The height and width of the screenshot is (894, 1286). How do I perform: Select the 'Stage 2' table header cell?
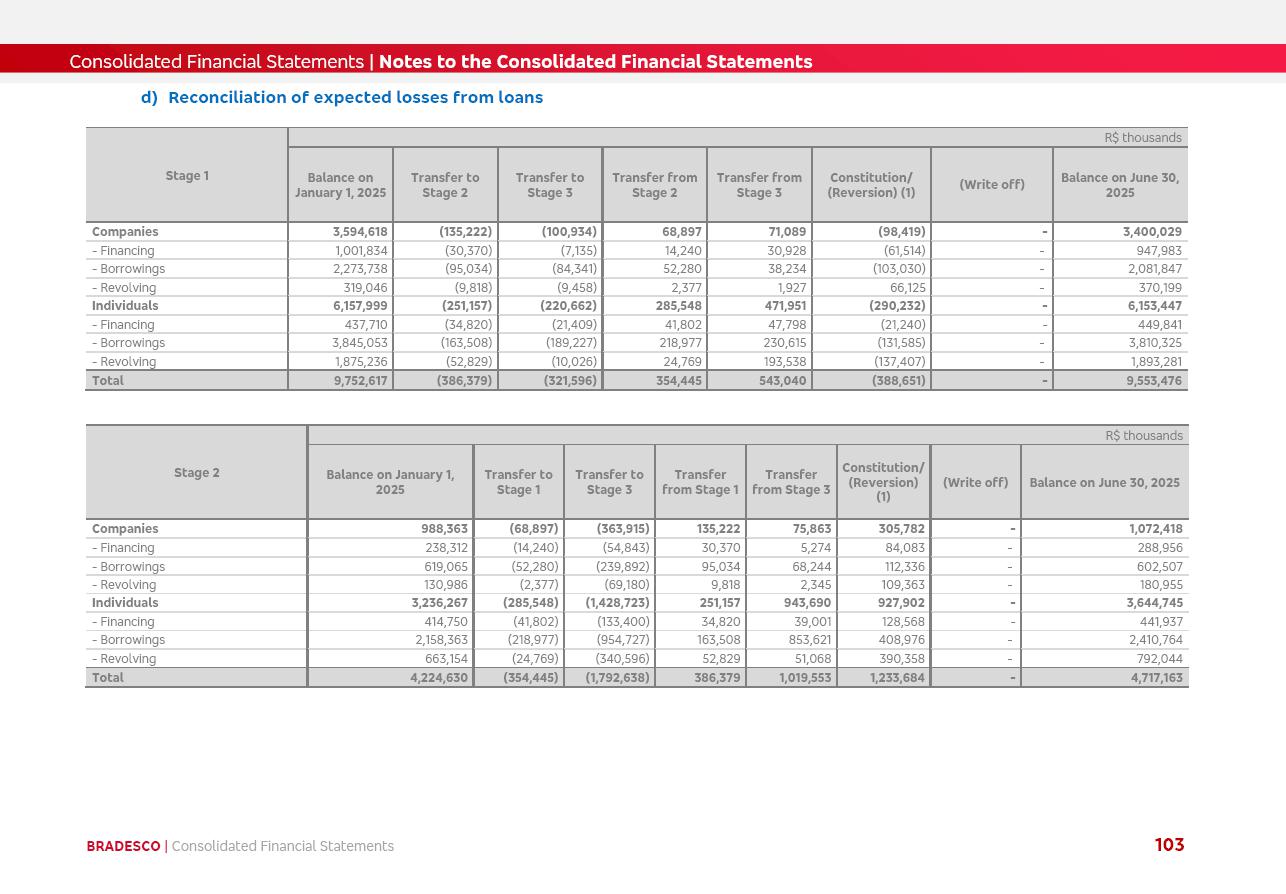(196, 473)
